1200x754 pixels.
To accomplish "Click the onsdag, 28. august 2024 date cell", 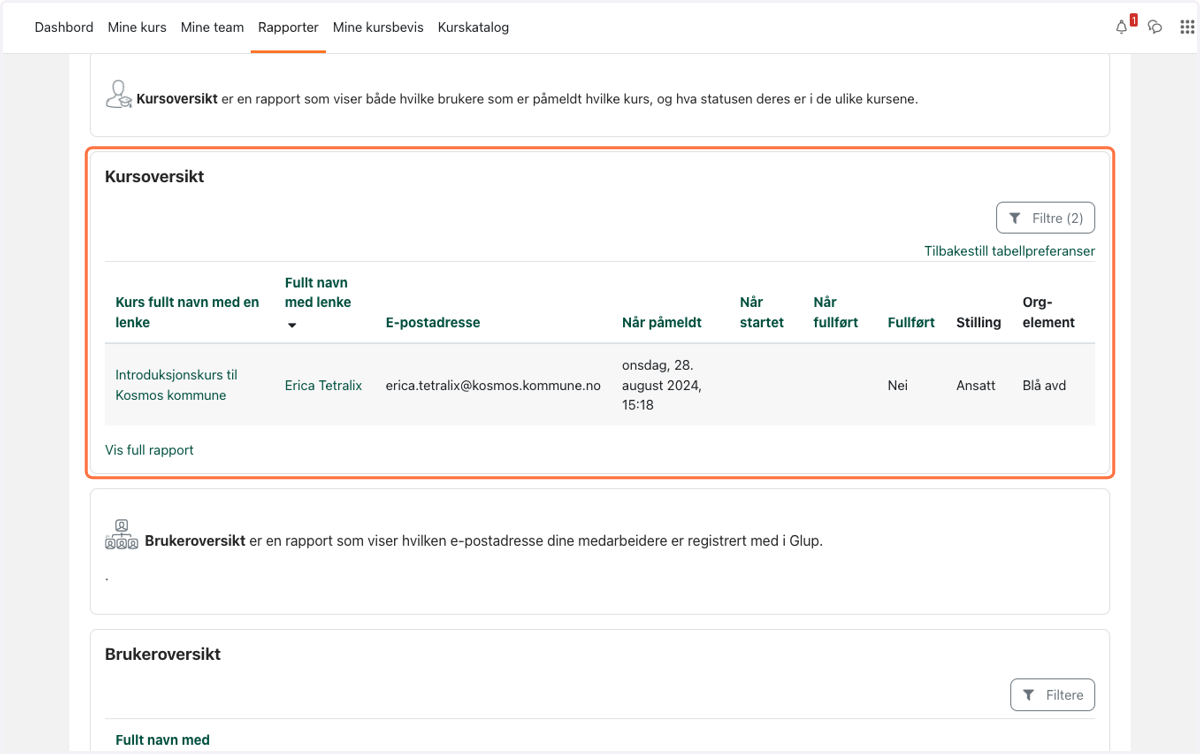I will (662, 385).
